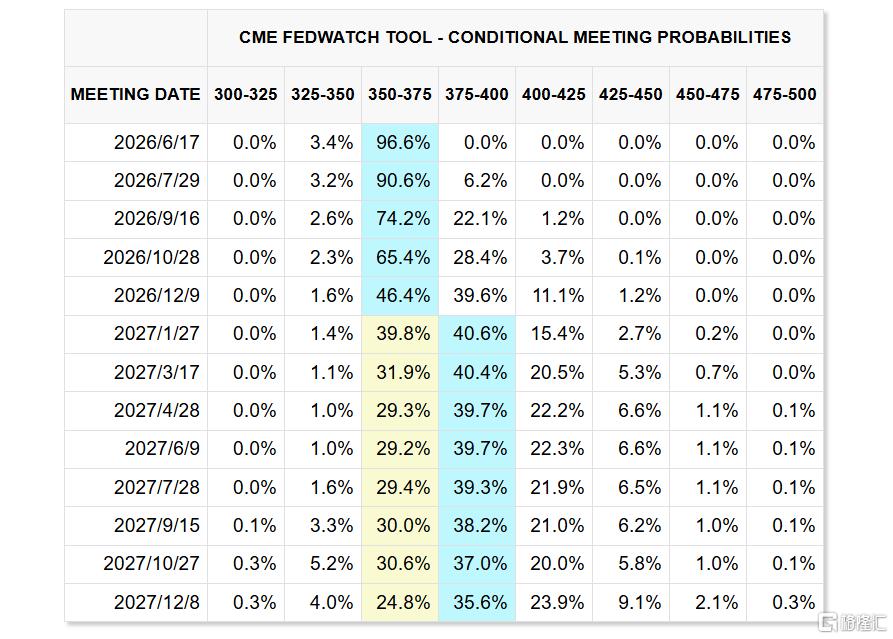Click the 90.6% cell for 2026/7/29
The image size is (893, 639).
point(400,181)
